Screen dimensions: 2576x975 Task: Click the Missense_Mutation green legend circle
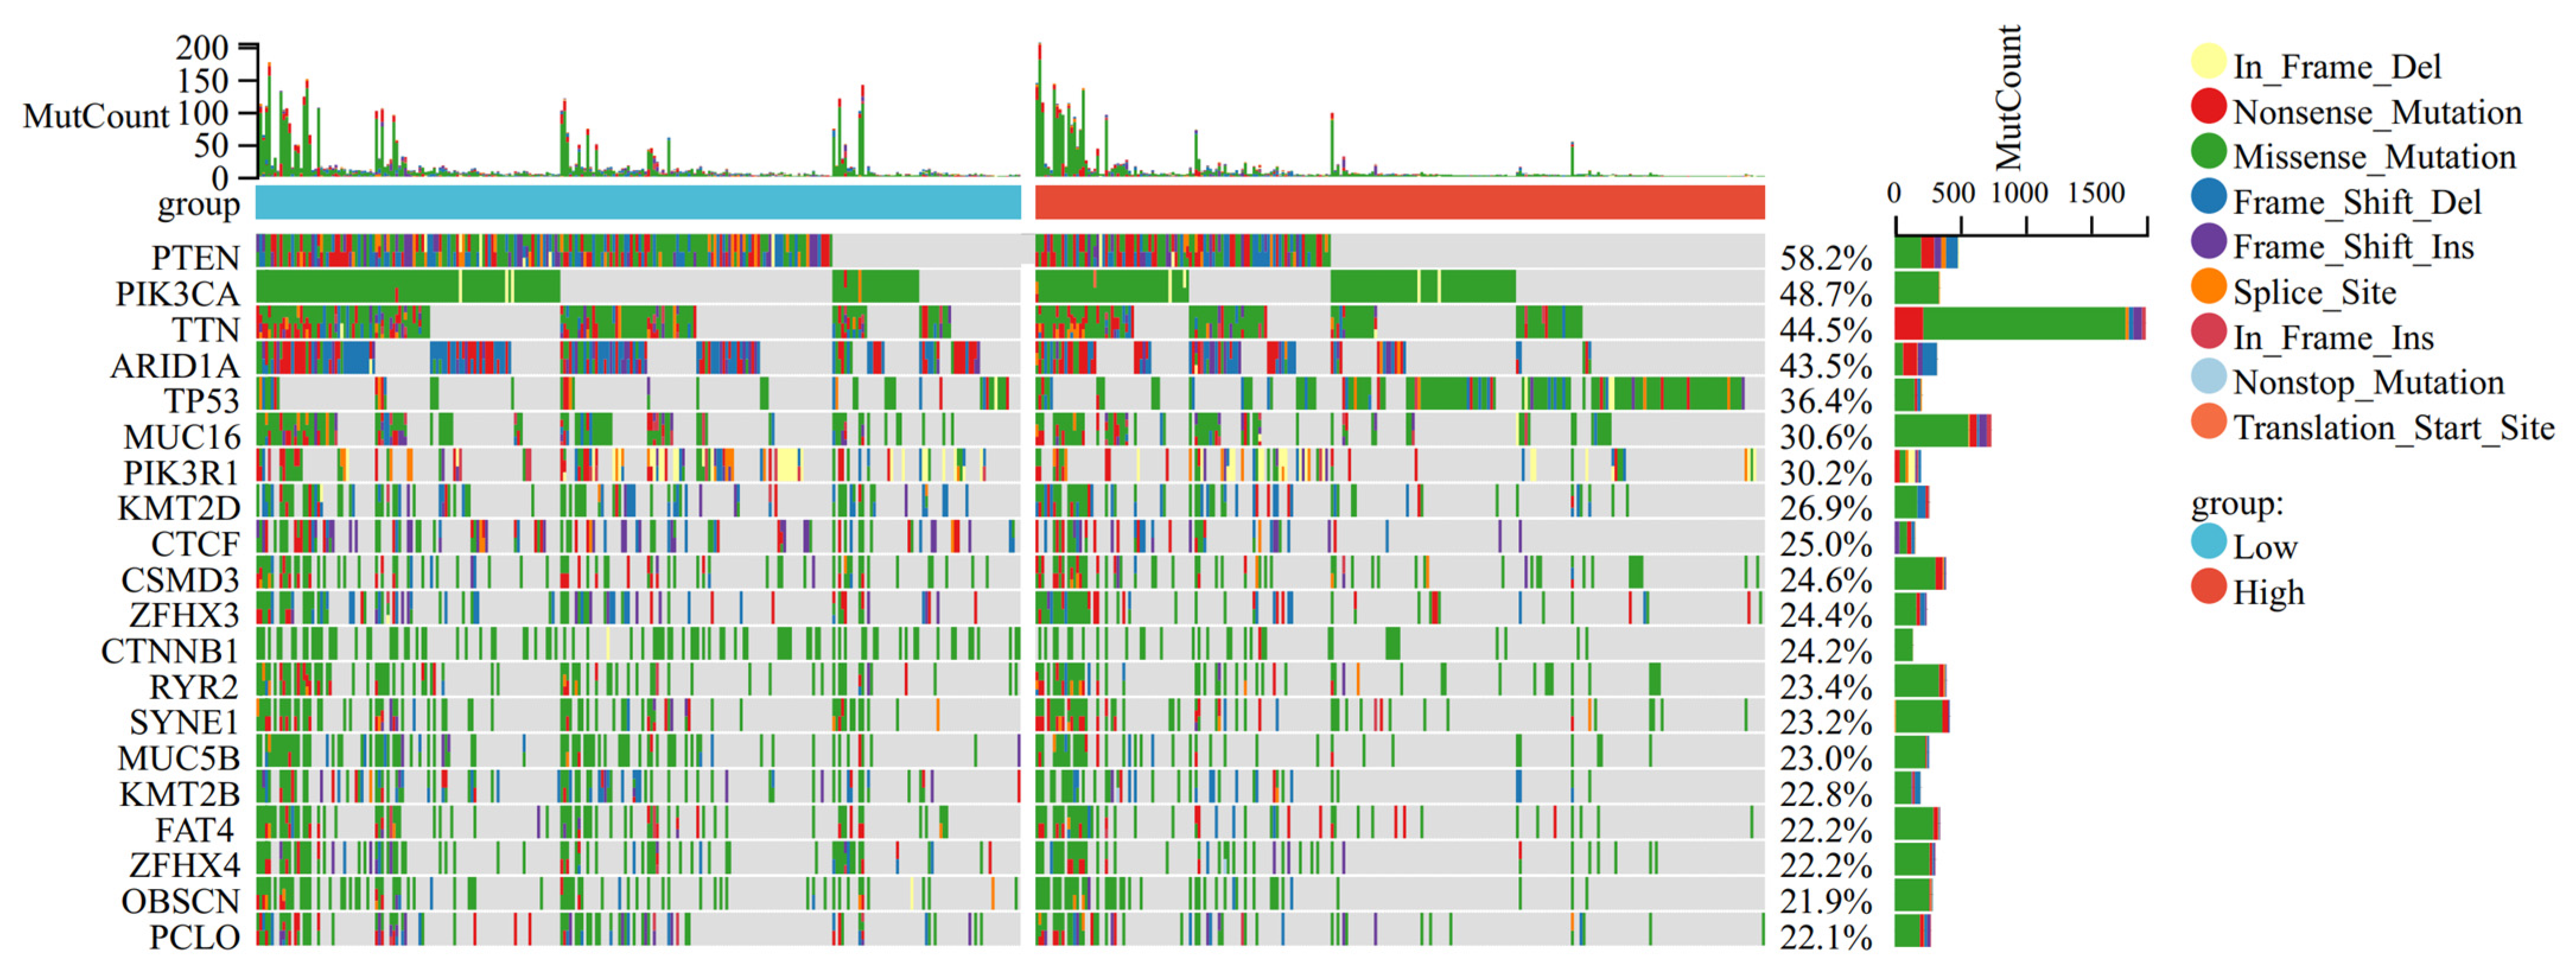click(x=2208, y=152)
